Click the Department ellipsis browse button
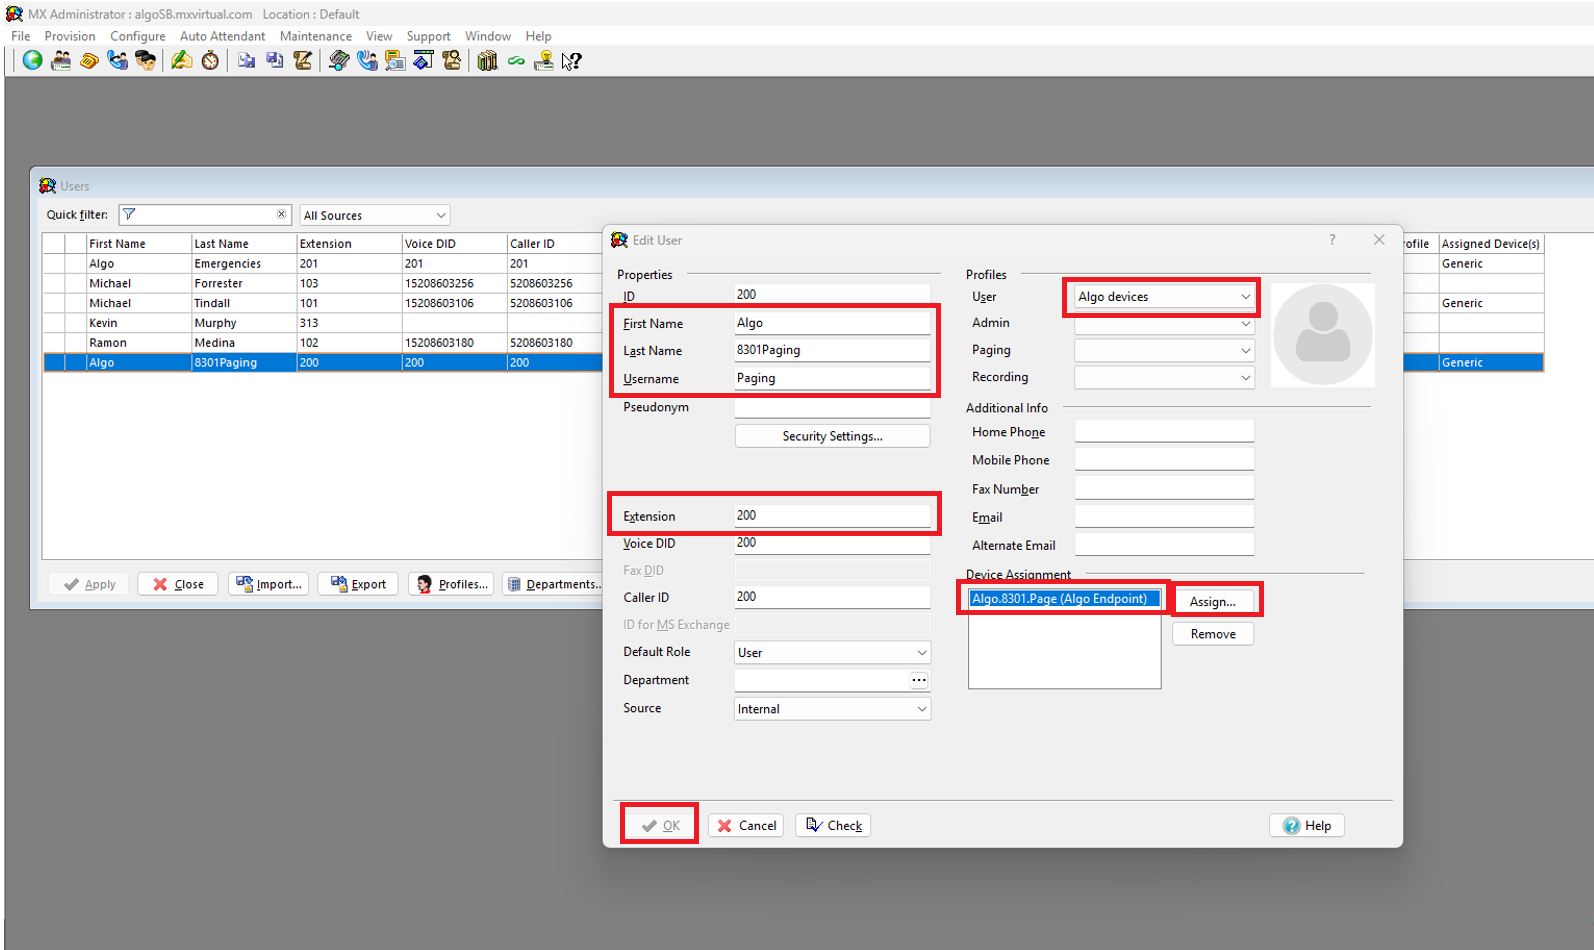Image resolution: width=1594 pixels, height=950 pixels. (919, 680)
